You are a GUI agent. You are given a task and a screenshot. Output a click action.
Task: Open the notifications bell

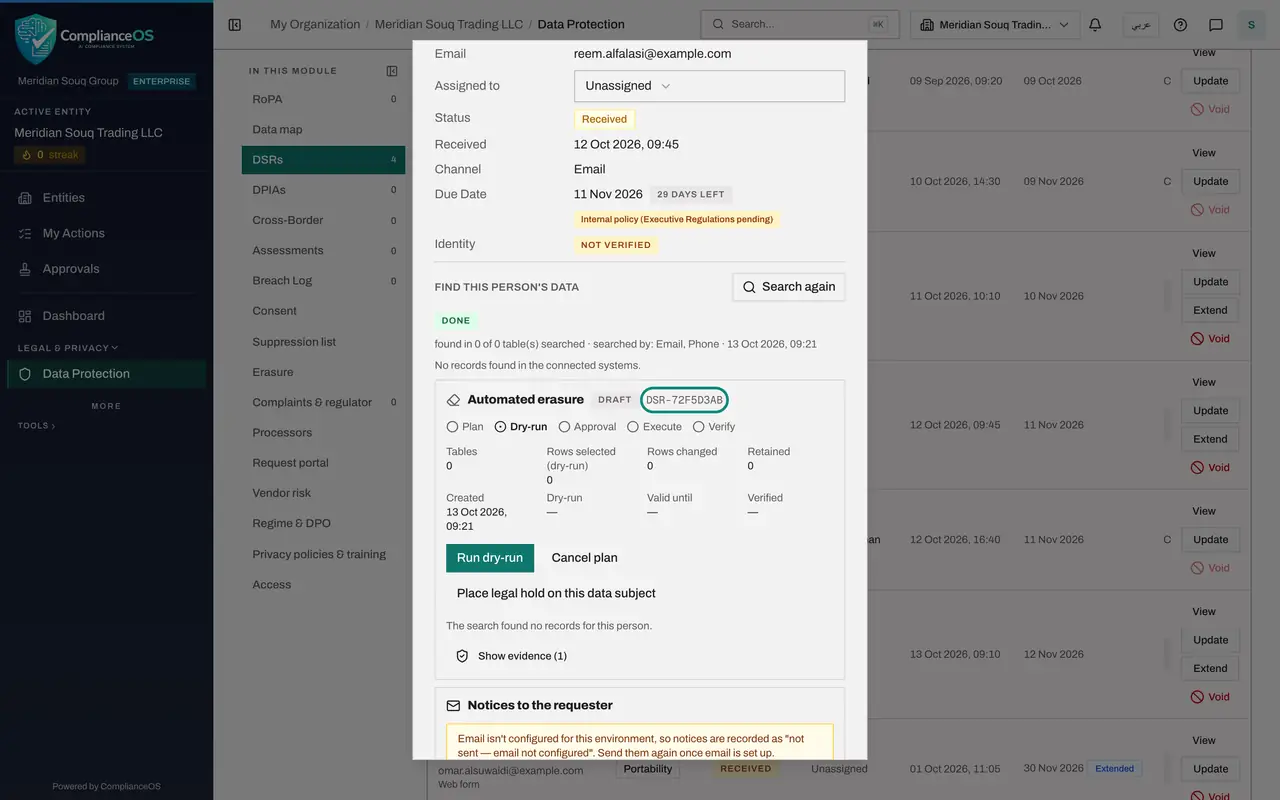(x=1095, y=25)
